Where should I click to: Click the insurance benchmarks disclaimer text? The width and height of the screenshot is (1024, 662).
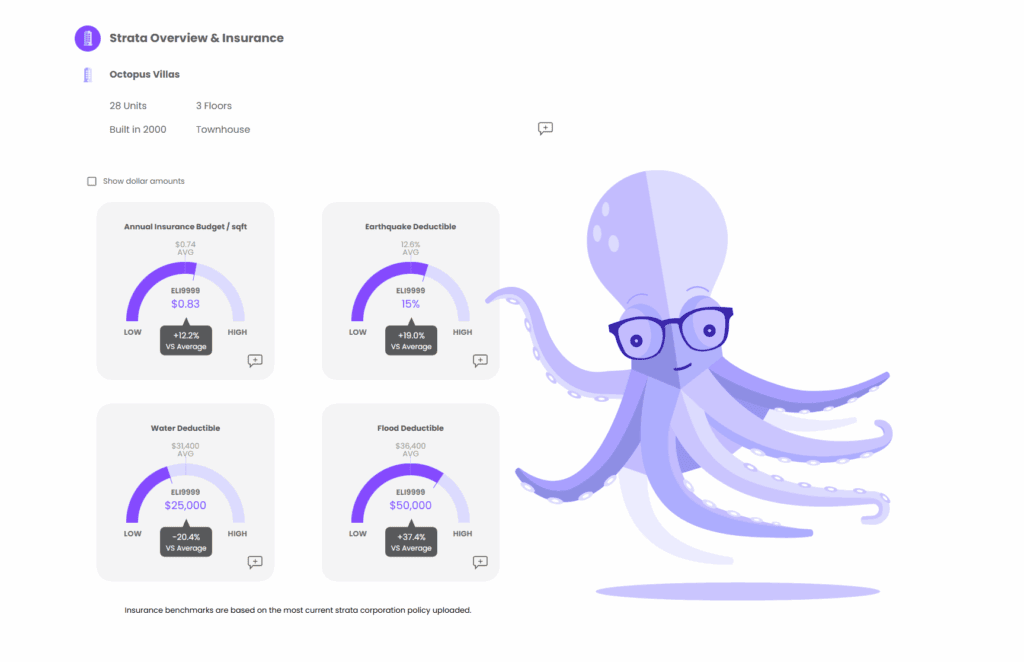click(297, 610)
